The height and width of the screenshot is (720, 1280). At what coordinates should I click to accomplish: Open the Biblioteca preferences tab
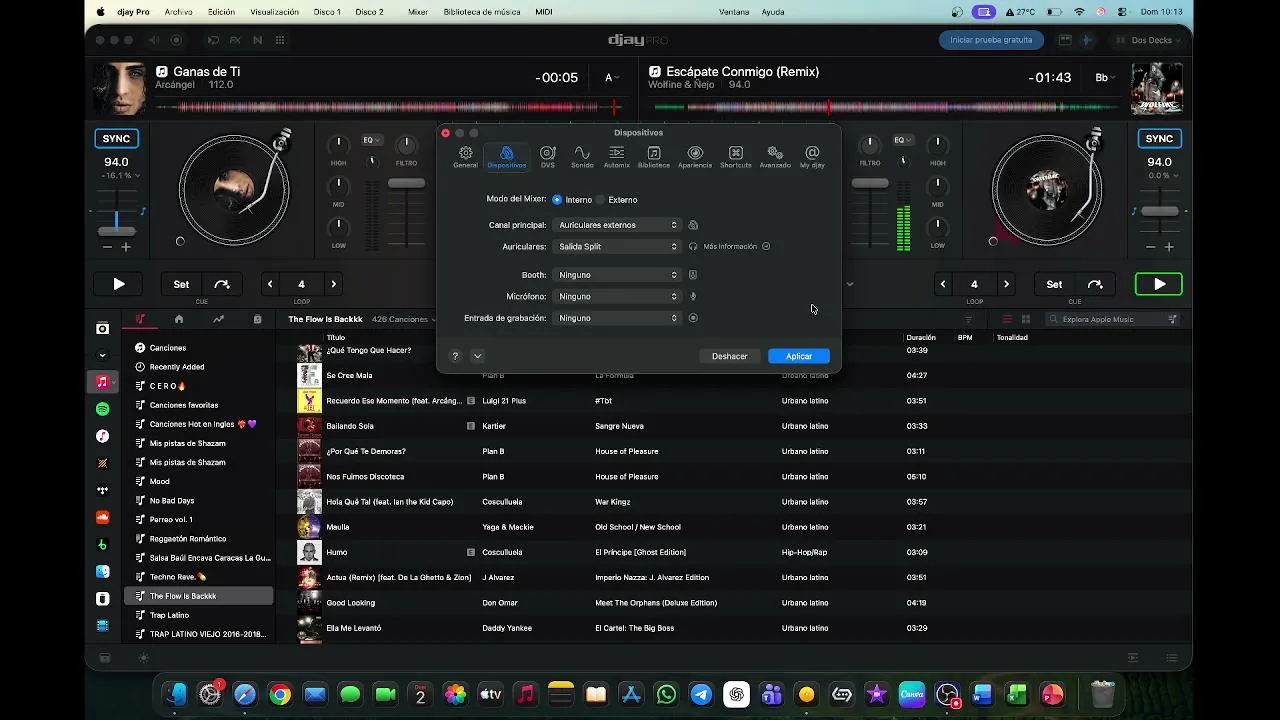point(653,157)
